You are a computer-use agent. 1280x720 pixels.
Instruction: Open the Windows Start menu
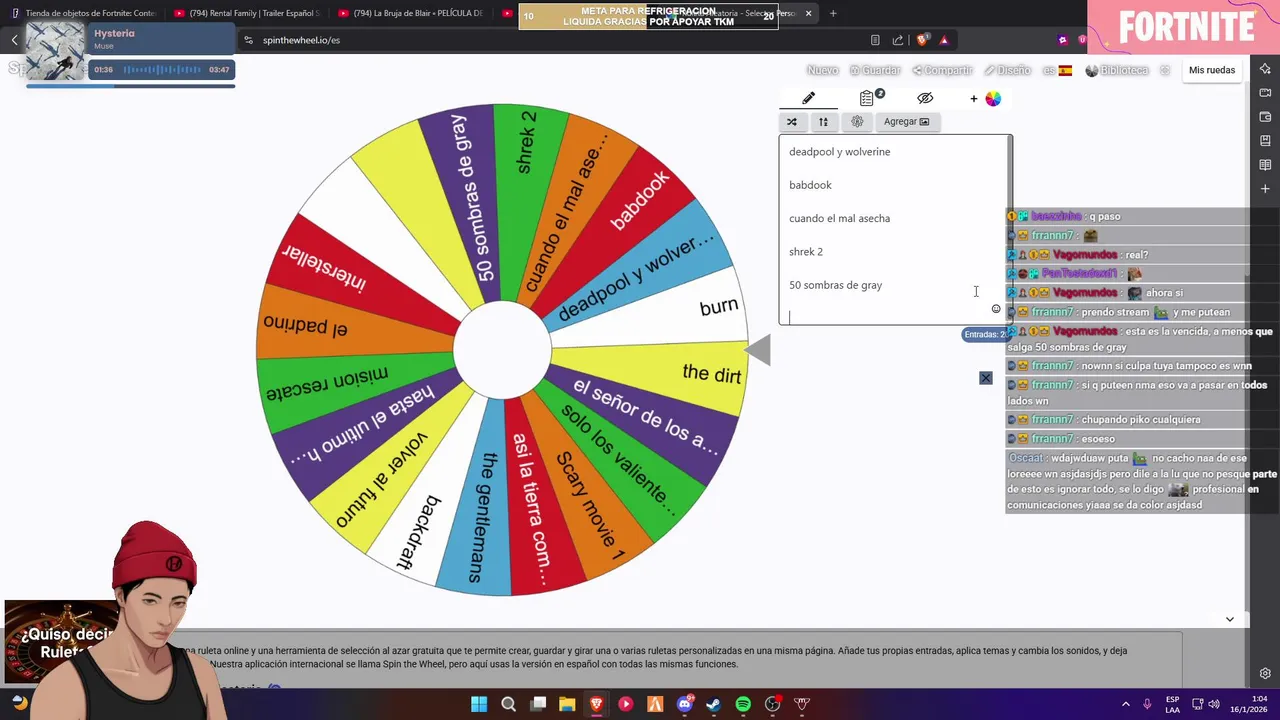[479, 704]
